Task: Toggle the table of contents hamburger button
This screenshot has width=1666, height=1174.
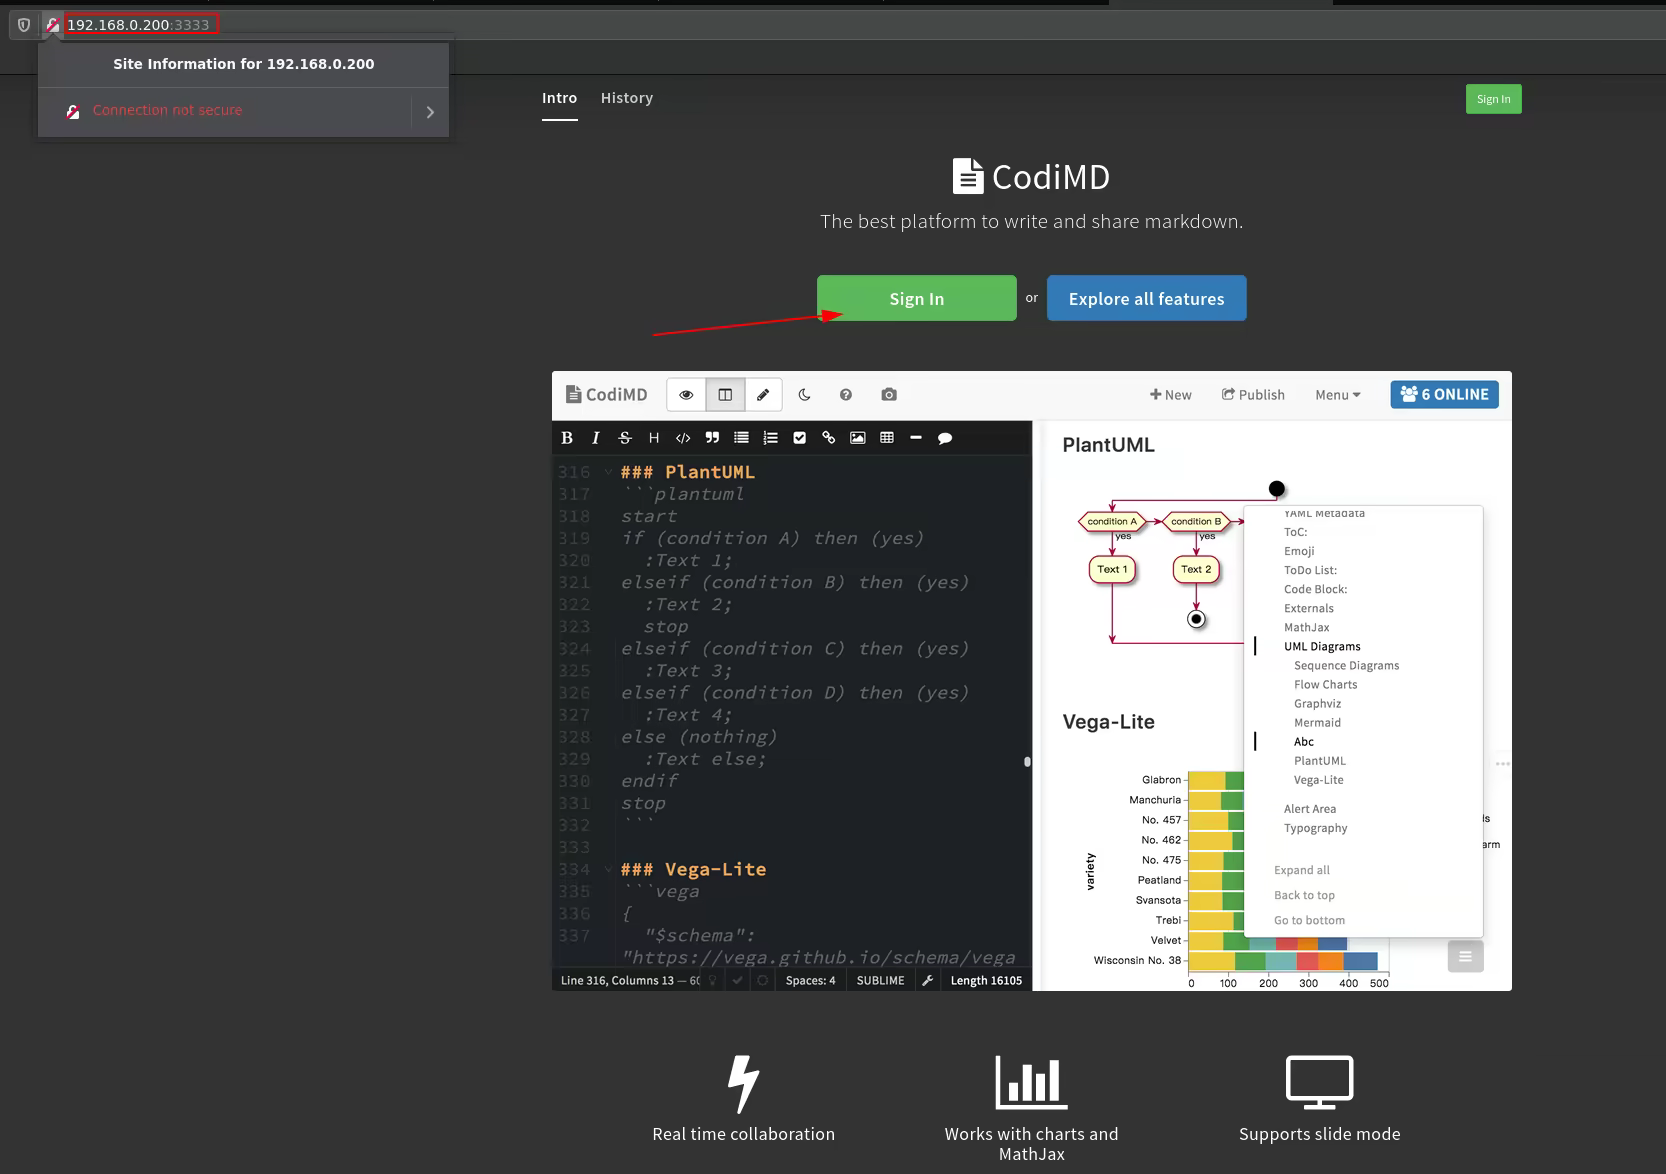Action: point(1465,956)
